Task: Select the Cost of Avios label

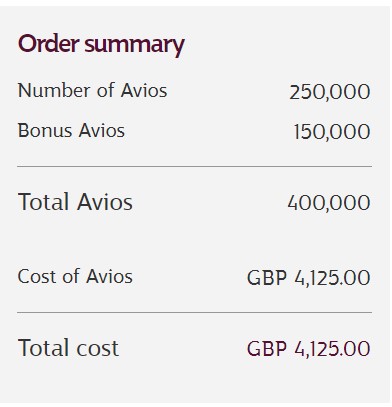Action: tap(75, 276)
